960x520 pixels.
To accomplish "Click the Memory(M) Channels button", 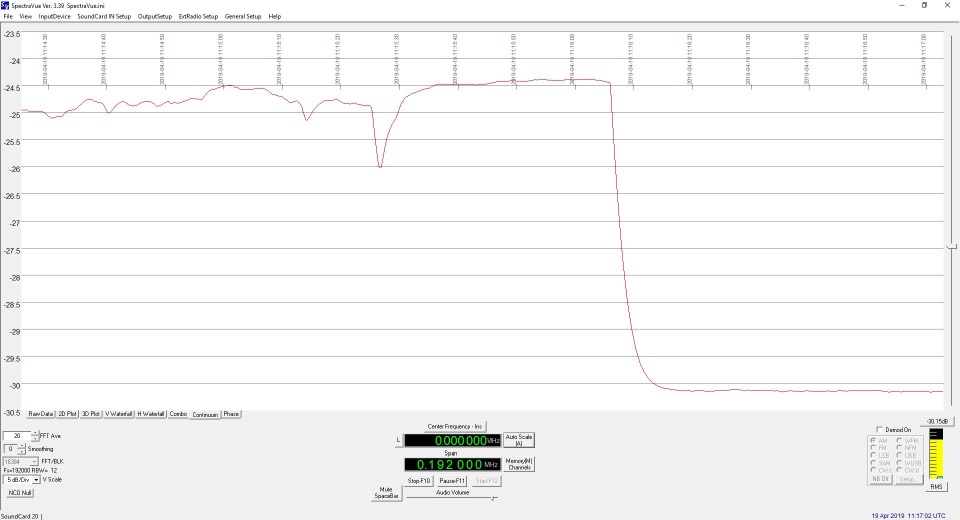I will pyautogui.click(x=519, y=464).
